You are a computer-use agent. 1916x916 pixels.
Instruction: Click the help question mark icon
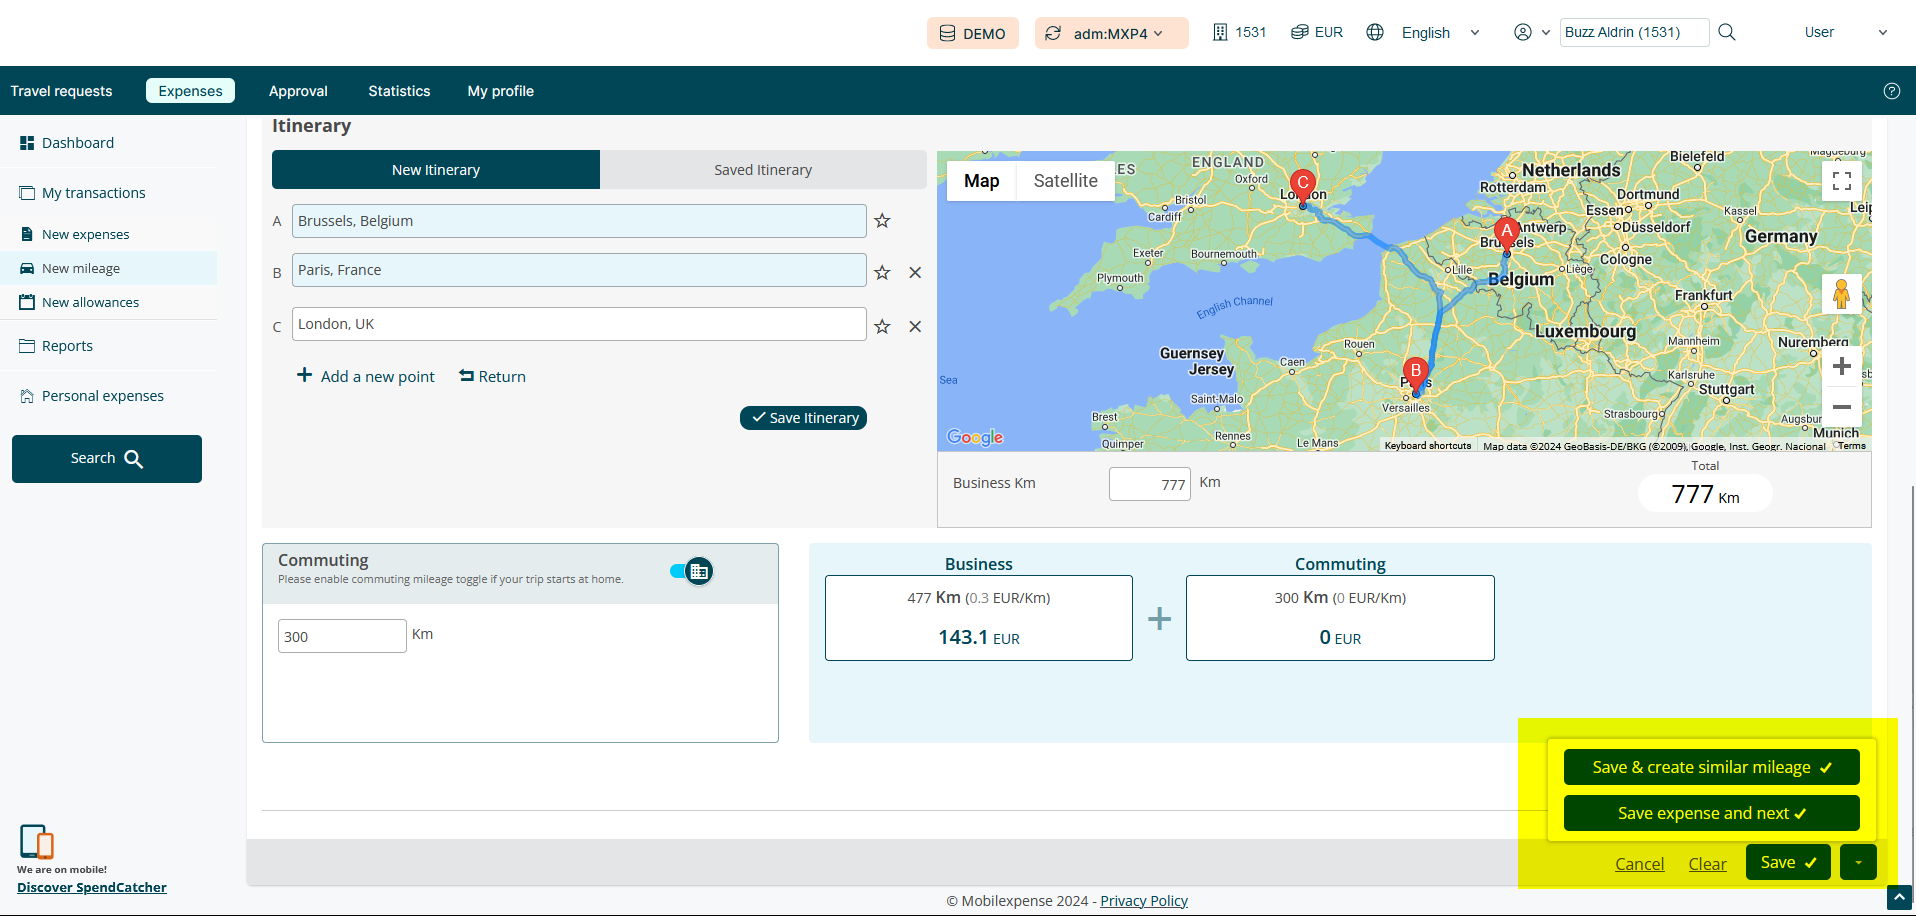[1891, 91]
